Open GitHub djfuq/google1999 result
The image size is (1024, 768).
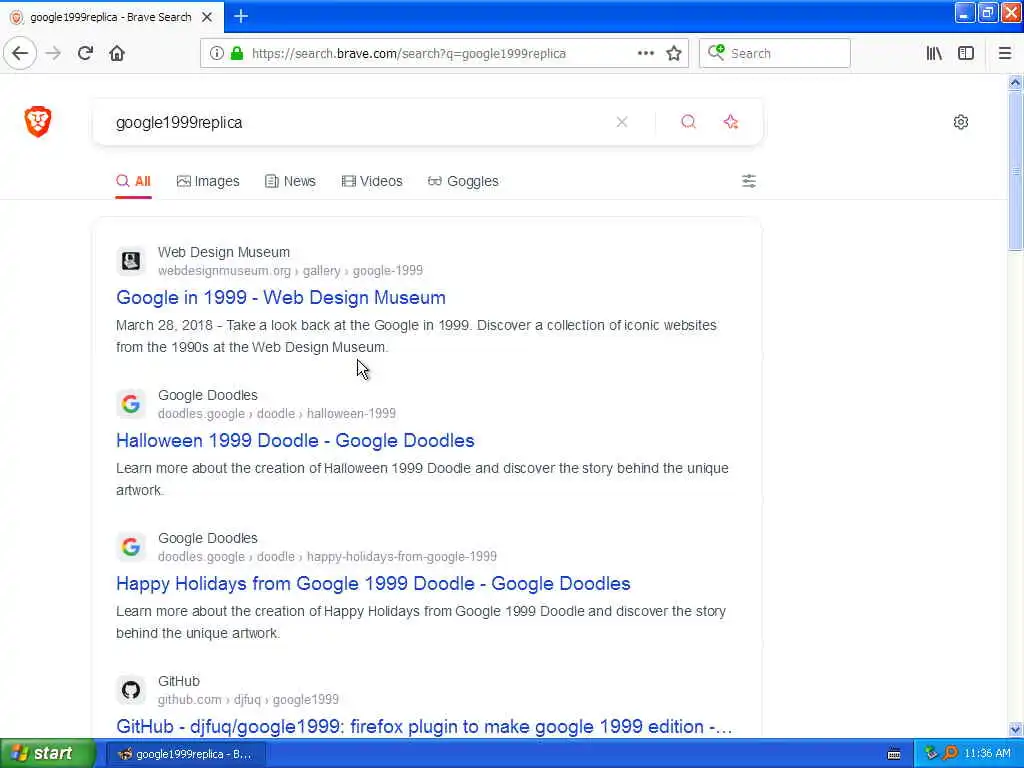(424, 727)
